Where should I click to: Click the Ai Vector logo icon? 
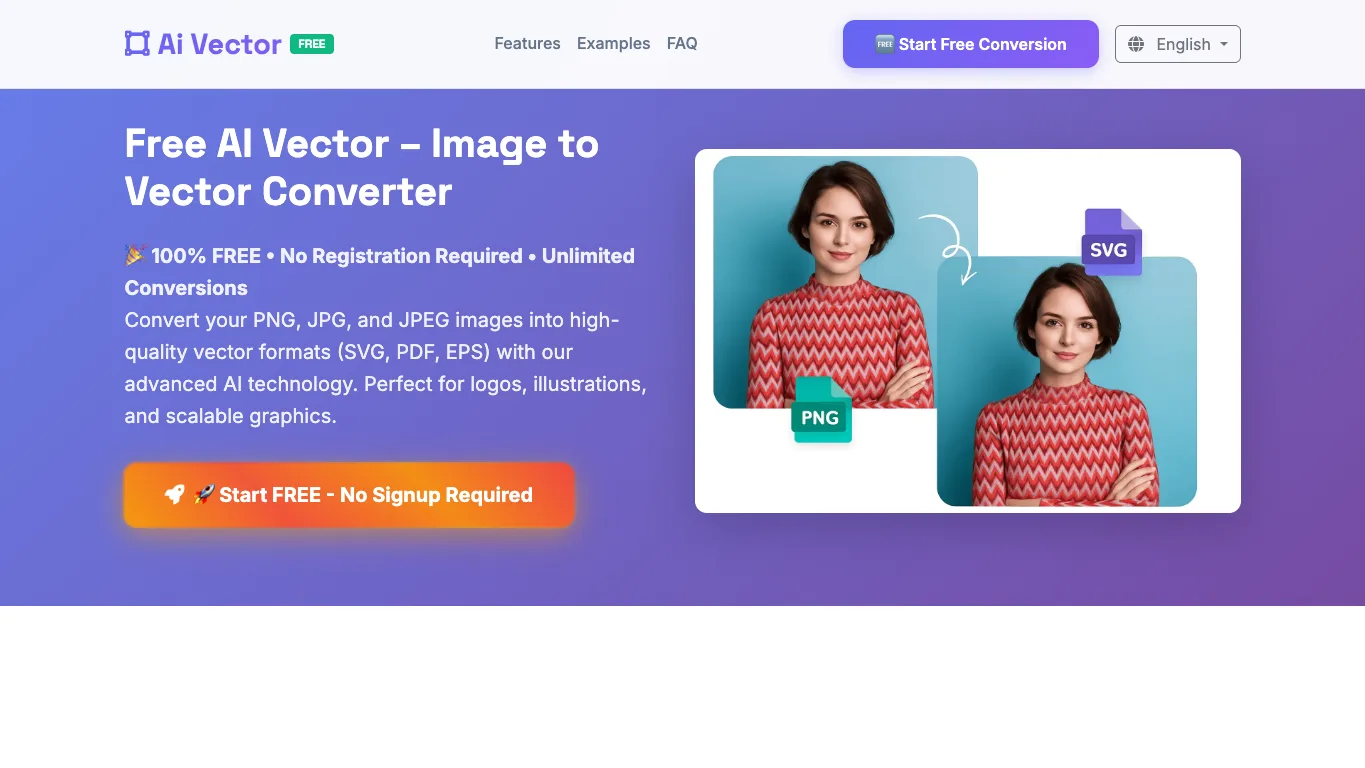pos(137,43)
